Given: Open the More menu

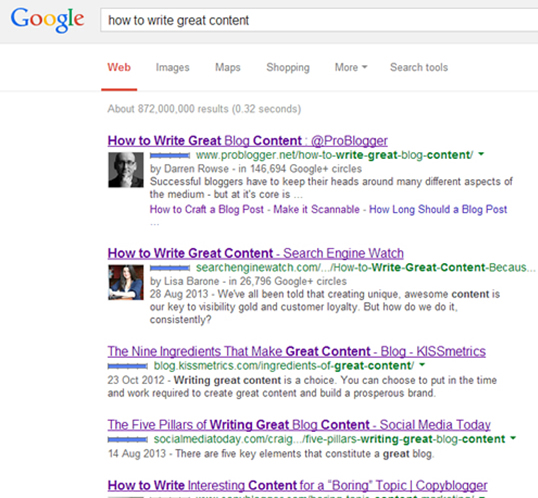Looking at the screenshot, I should tap(351, 67).
